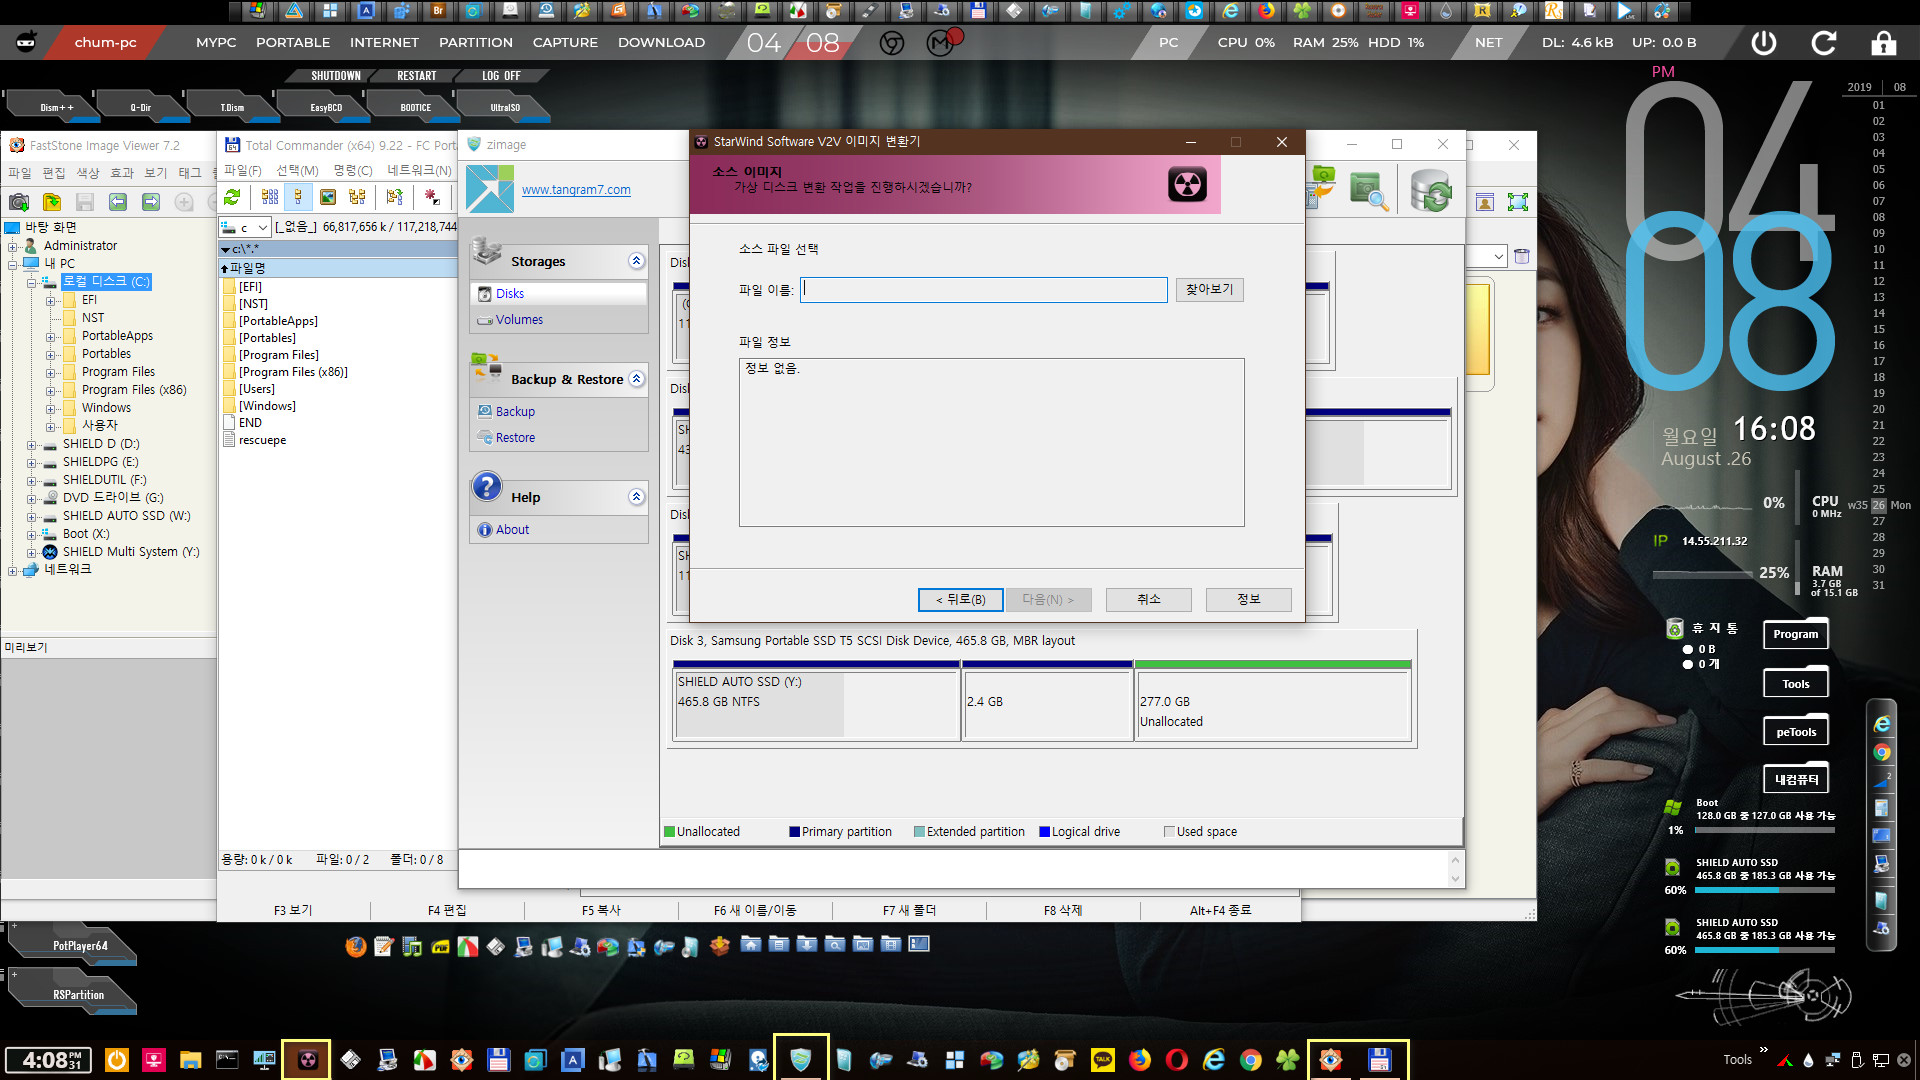Open zimage shield icon in taskbar
This screenshot has width=1920, height=1080.
pos(800,1060)
